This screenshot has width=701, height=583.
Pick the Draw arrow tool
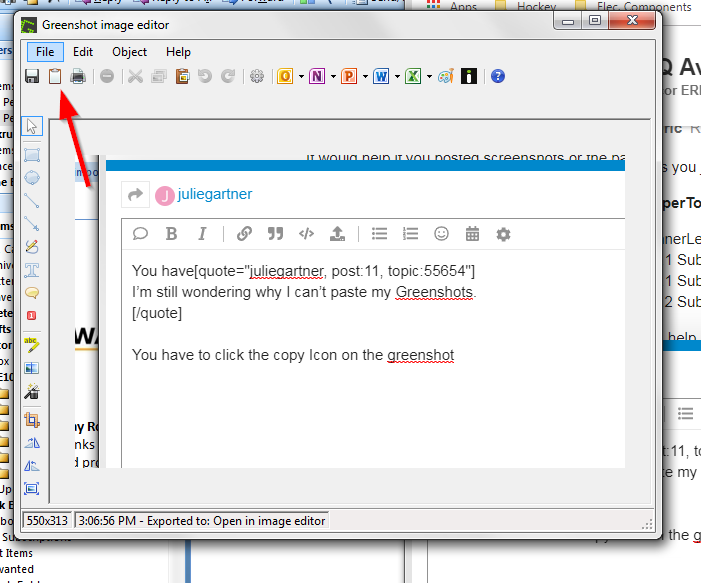pos(32,224)
